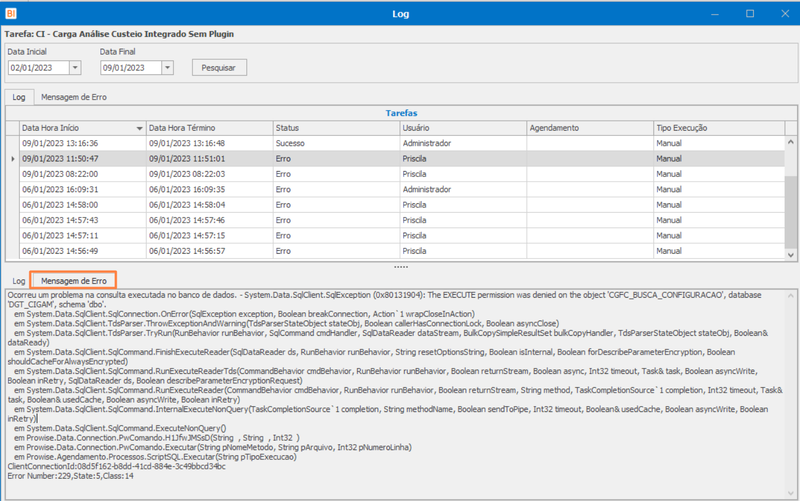This screenshot has height=501, width=800.
Task: Maximize the Log window
Action: pyautogui.click(x=749, y=14)
